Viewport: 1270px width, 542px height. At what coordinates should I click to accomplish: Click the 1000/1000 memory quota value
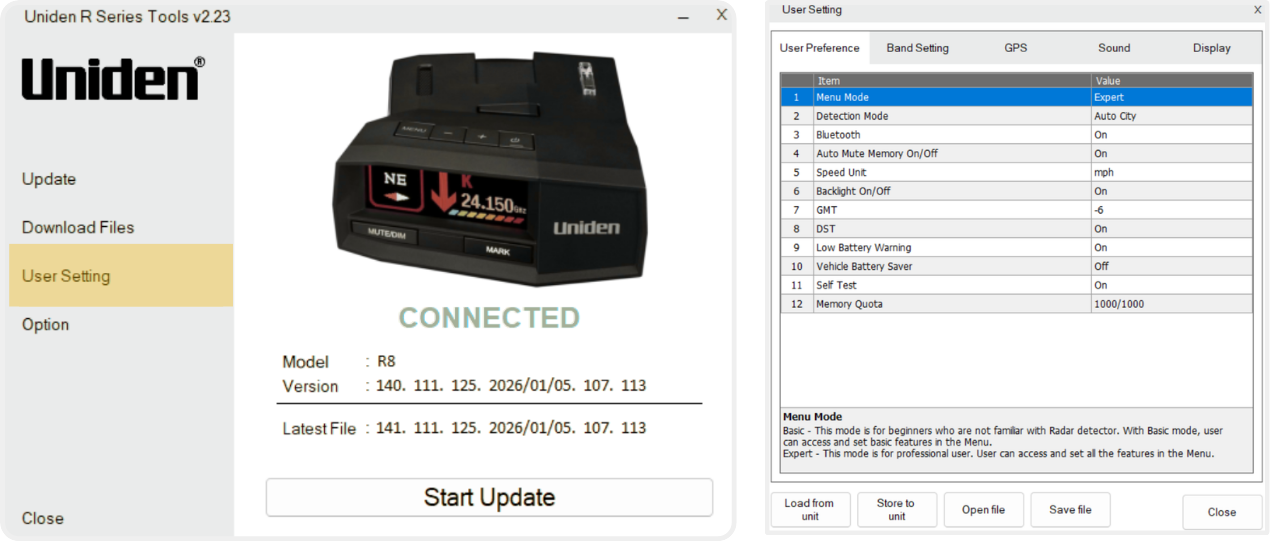point(1172,304)
